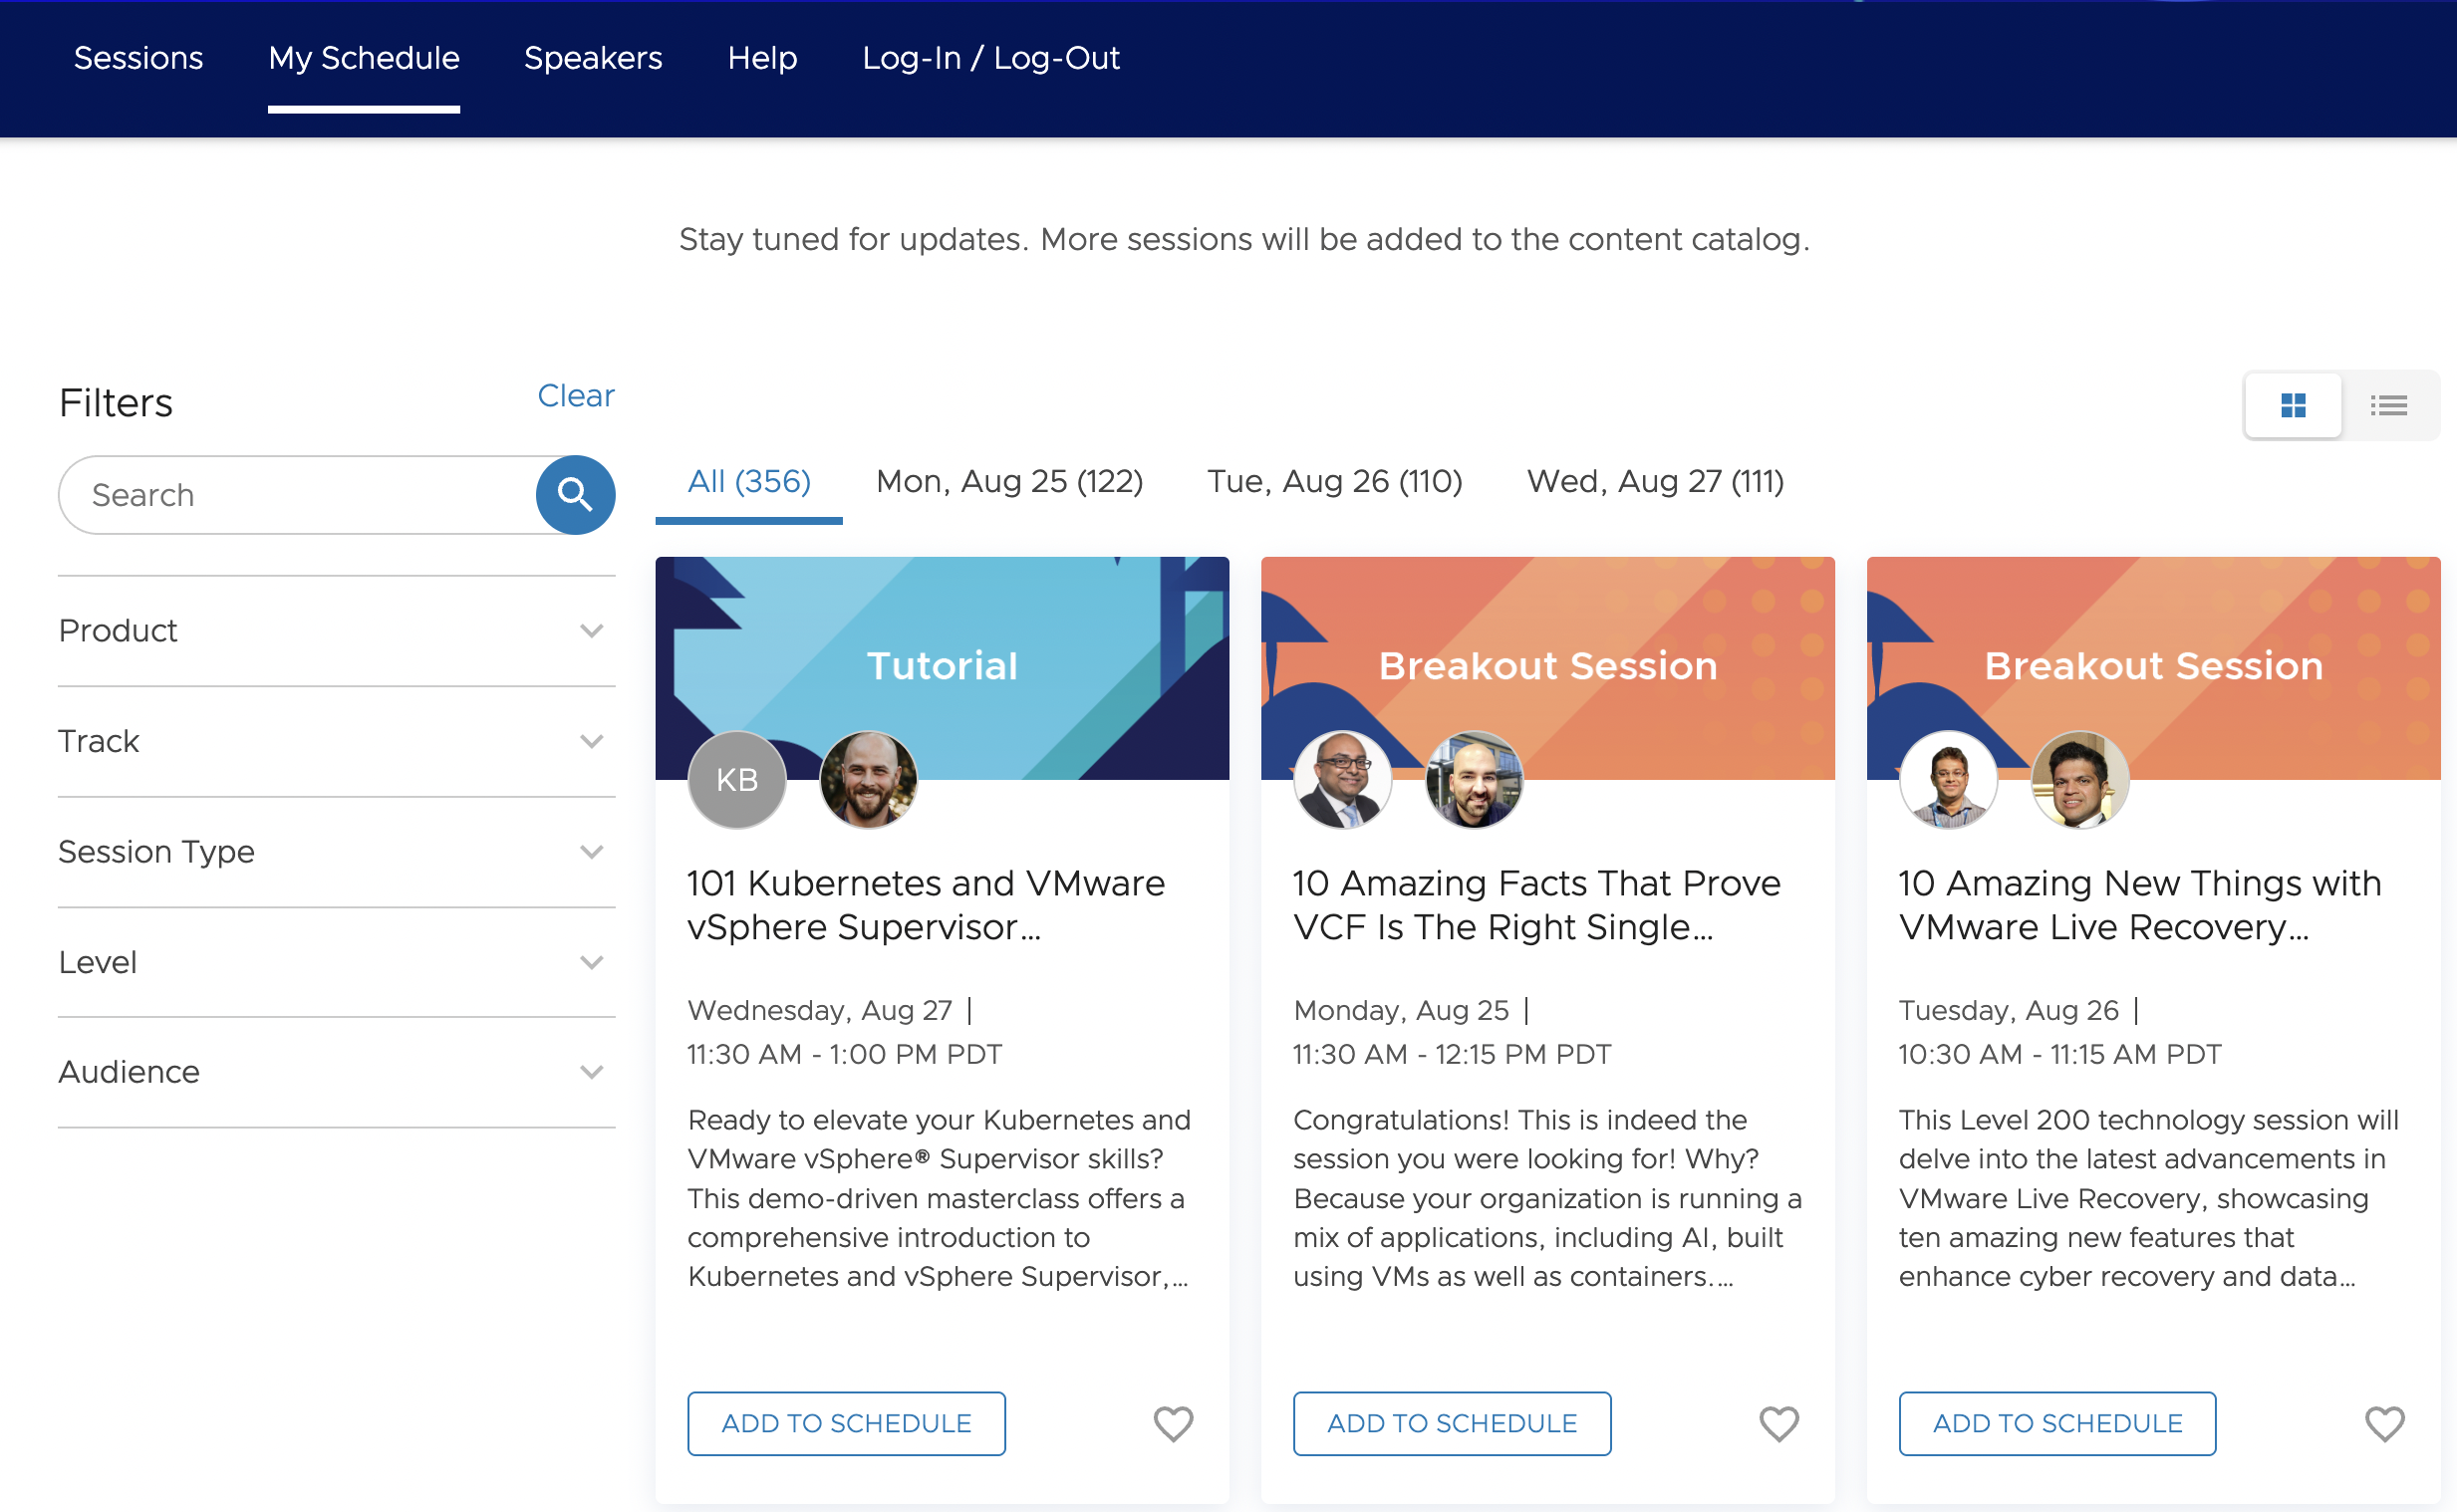Expand the Audience filter
The height and width of the screenshot is (1512, 2457).
(x=336, y=1072)
